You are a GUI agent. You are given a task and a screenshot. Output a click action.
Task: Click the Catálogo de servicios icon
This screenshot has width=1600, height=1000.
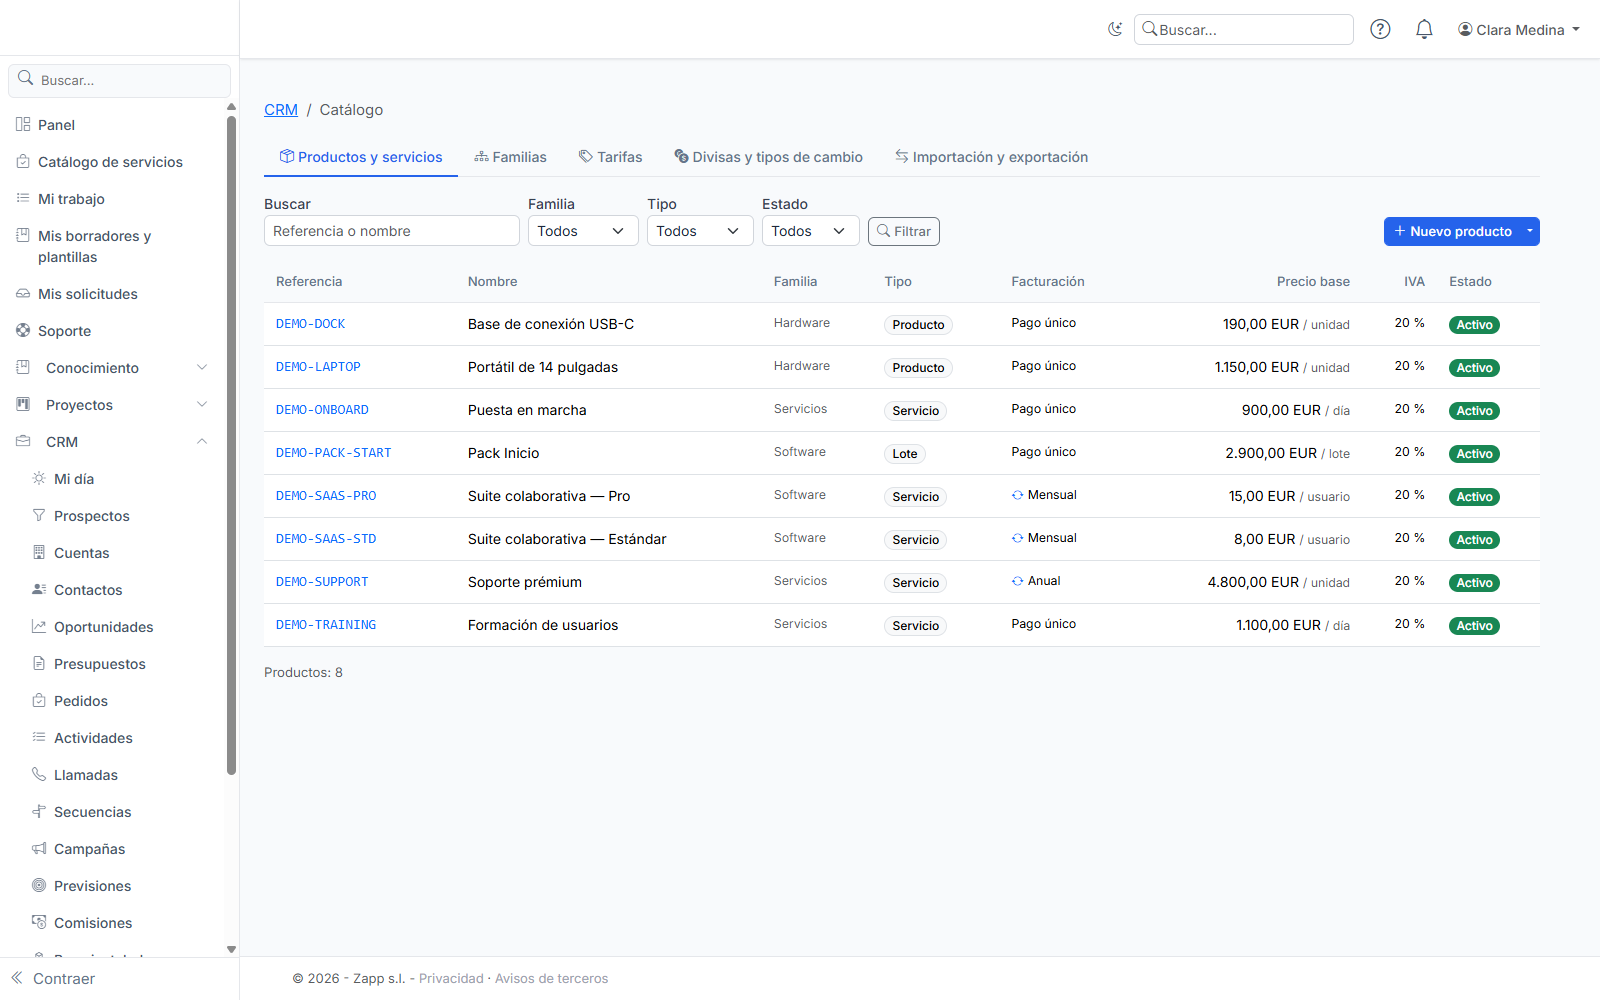23,161
